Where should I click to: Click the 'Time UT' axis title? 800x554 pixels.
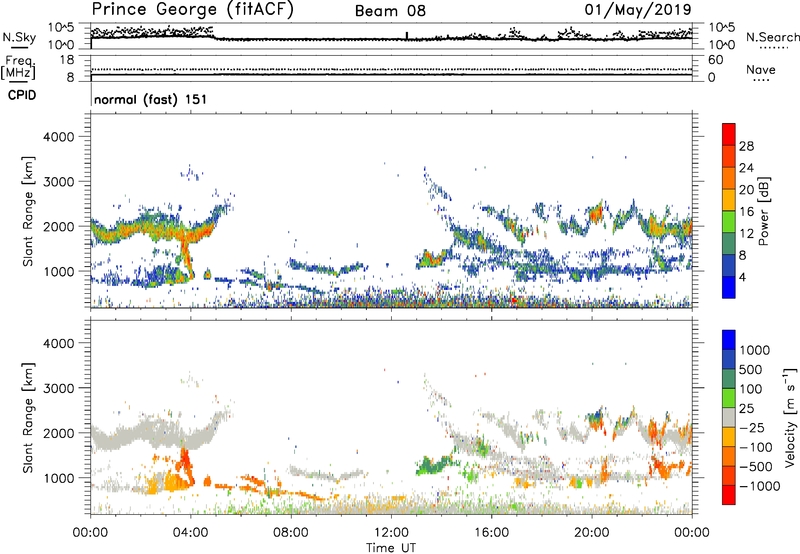pyautogui.click(x=391, y=548)
